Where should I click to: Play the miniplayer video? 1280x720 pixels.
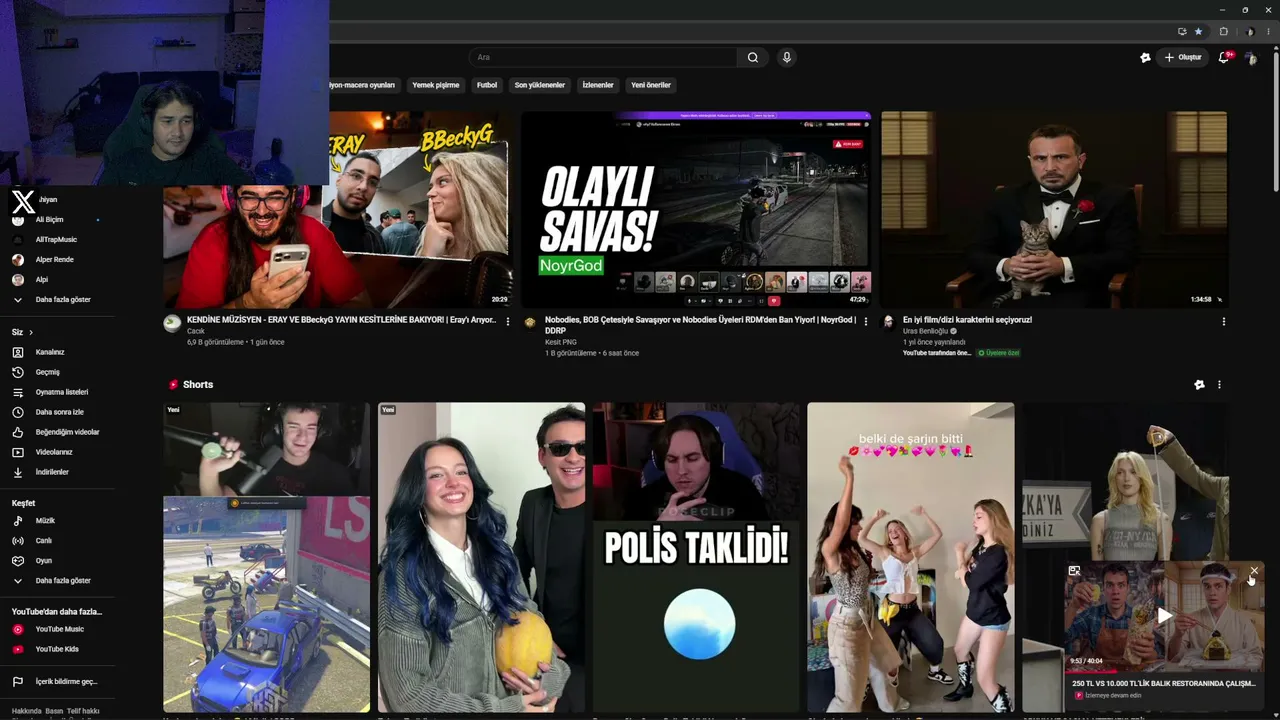pyautogui.click(x=1164, y=616)
